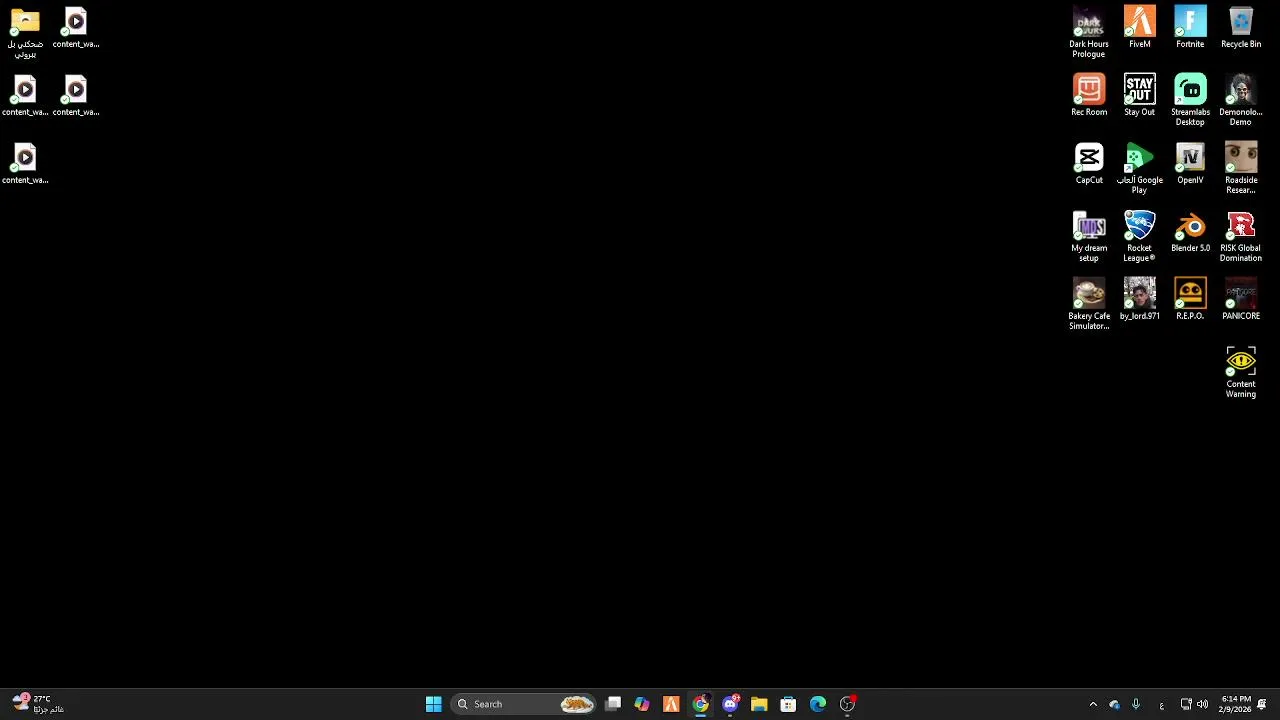Viewport: 1280px width, 720px height.
Task: Switch to Google Chrome on the taskbar
Action: point(700,704)
